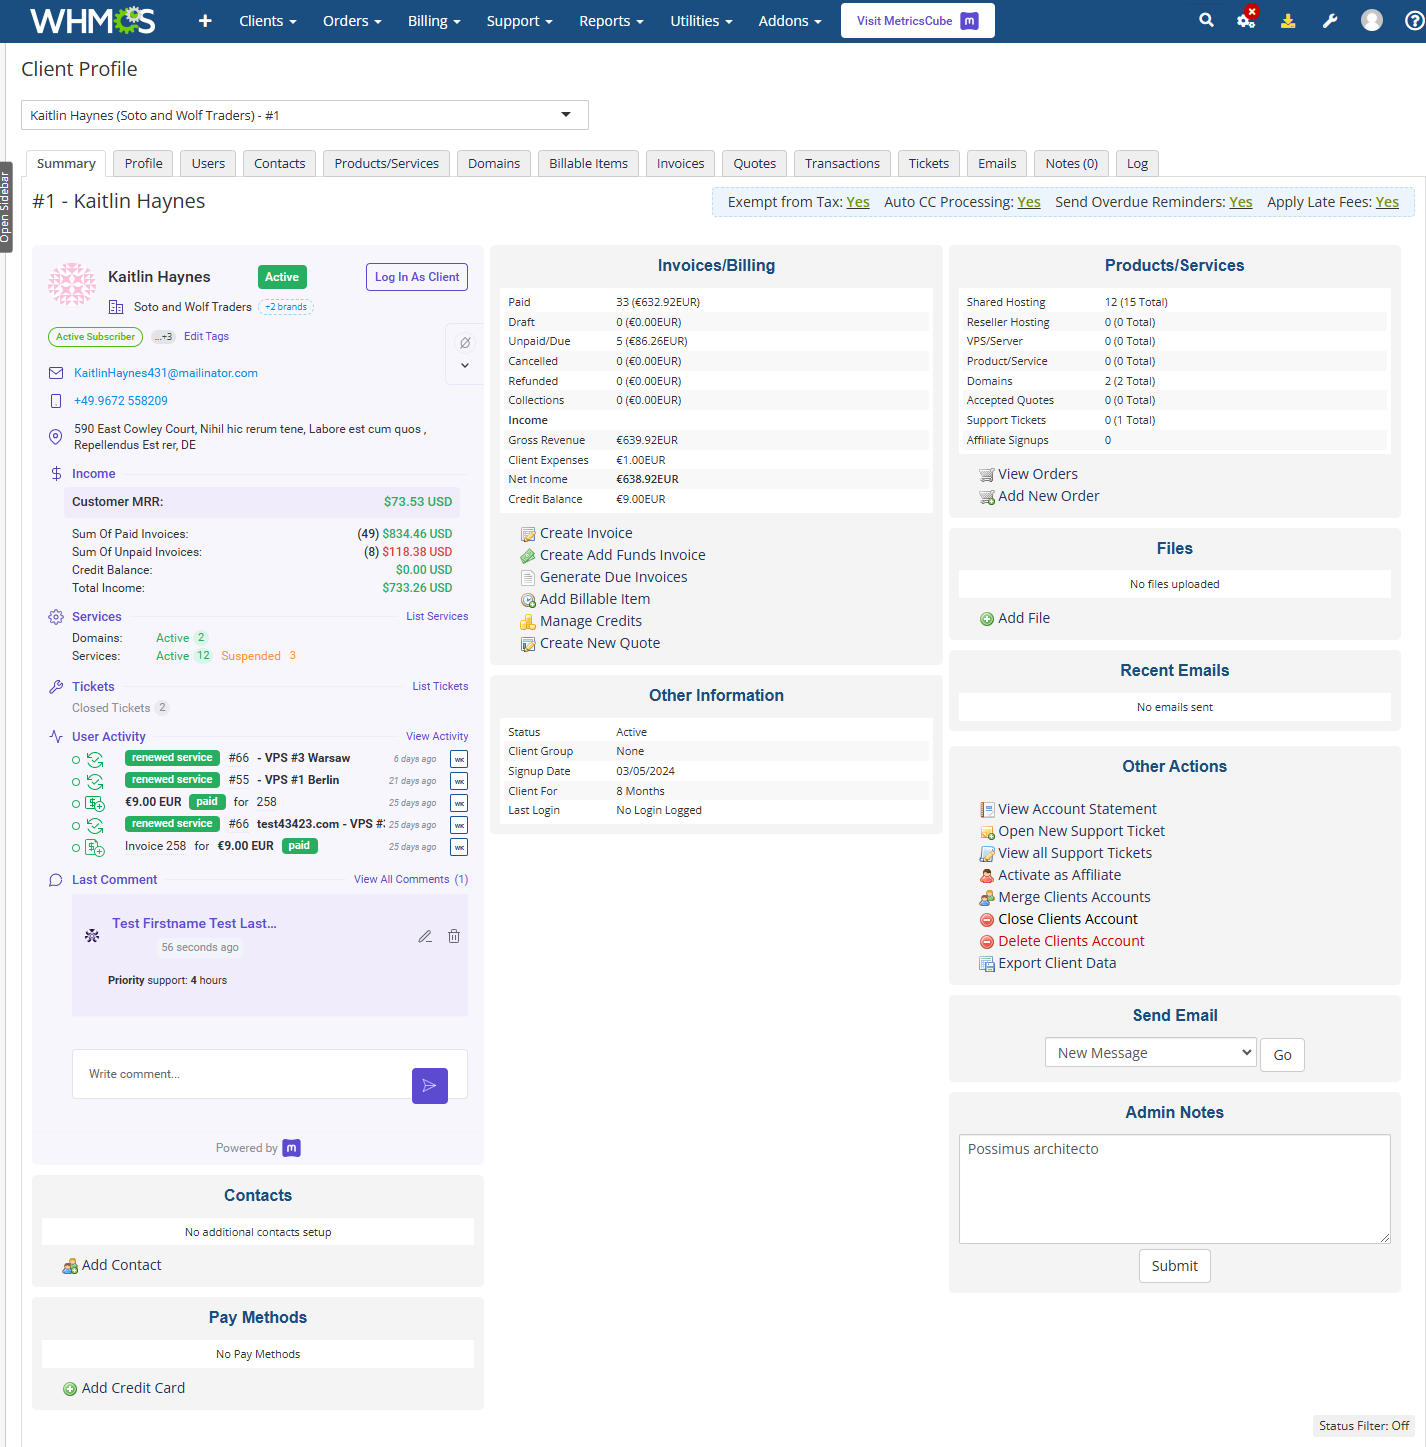Click the plus quick-add icon in navbar
The image size is (1426, 1447).
[205, 21]
